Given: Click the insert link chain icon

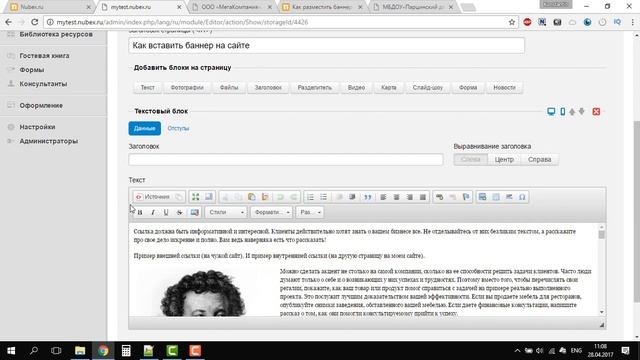Looking at the screenshot, I should [439, 197].
